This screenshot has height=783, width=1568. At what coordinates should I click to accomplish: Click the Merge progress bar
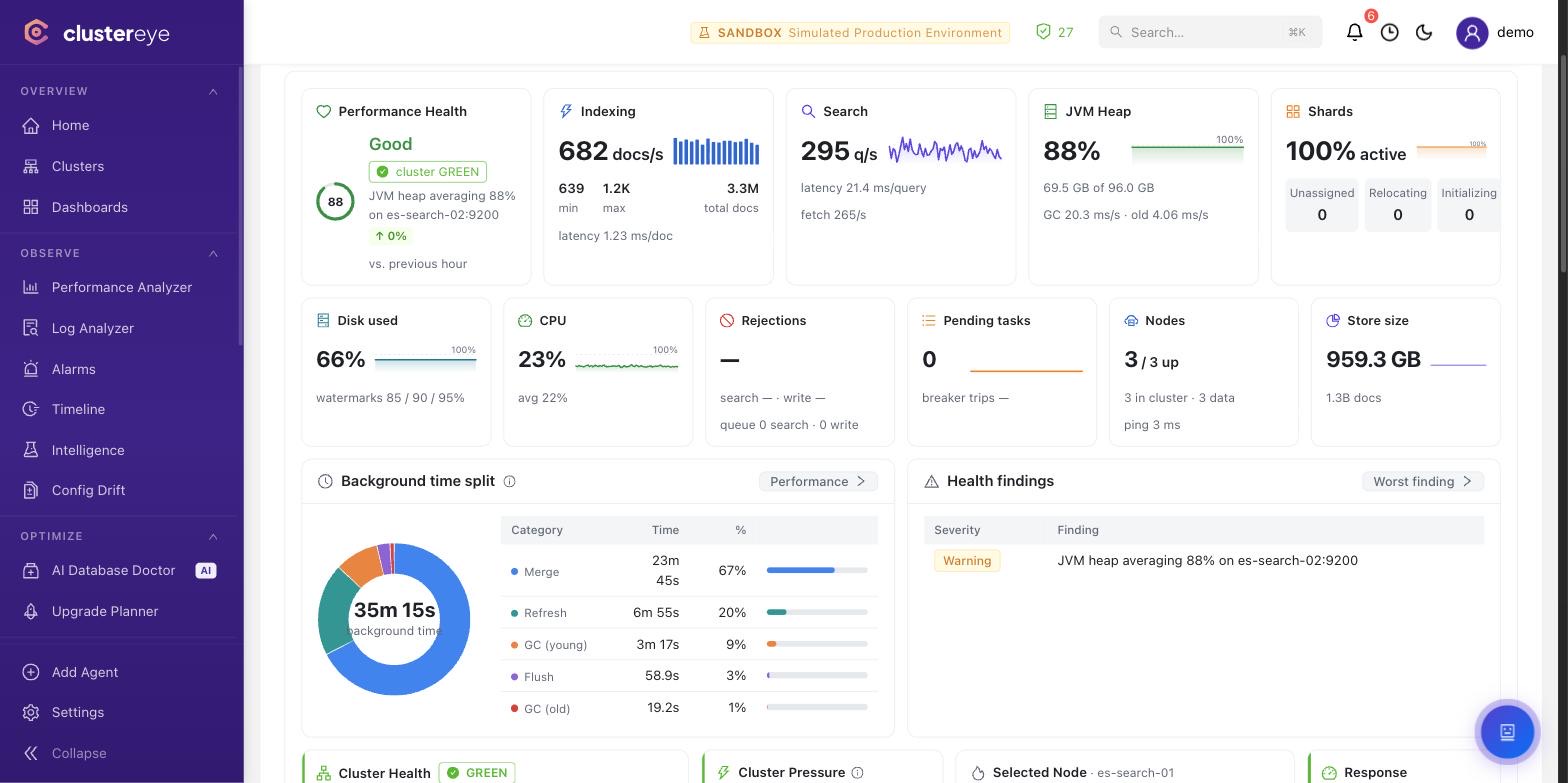(x=817, y=570)
